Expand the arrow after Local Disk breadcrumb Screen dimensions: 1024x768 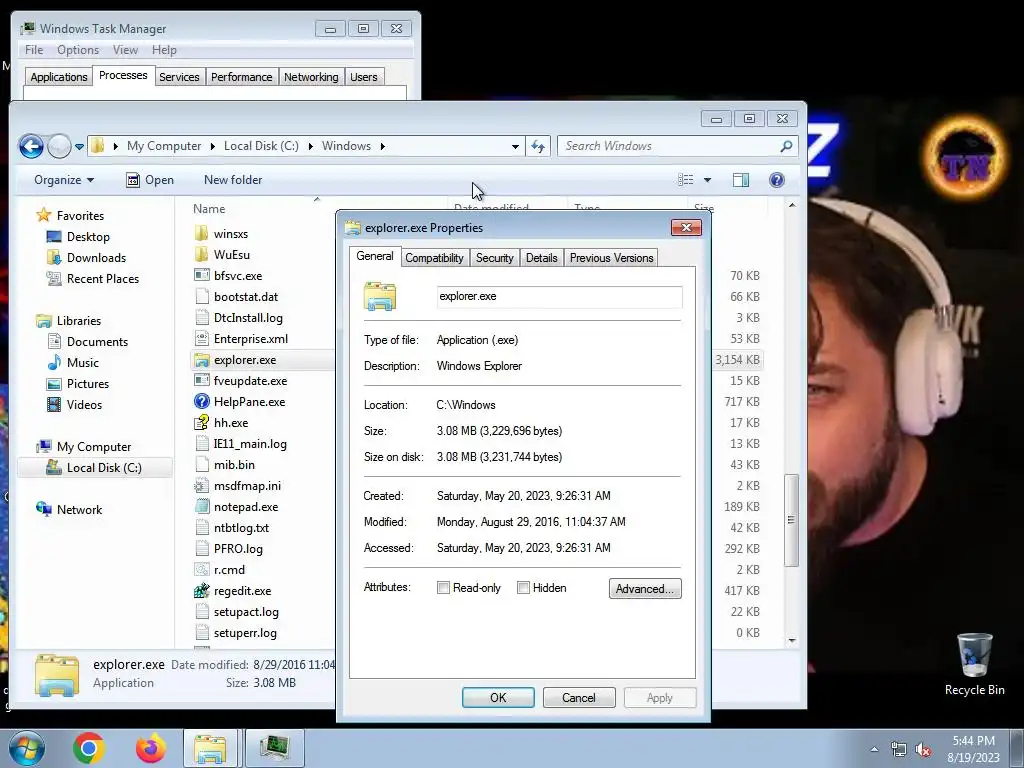tap(310, 146)
